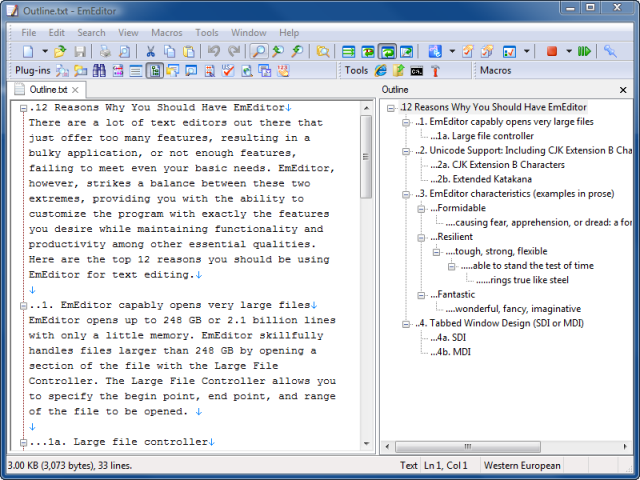
Task: Close the Outline.txt tab
Action: tap(75, 90)
